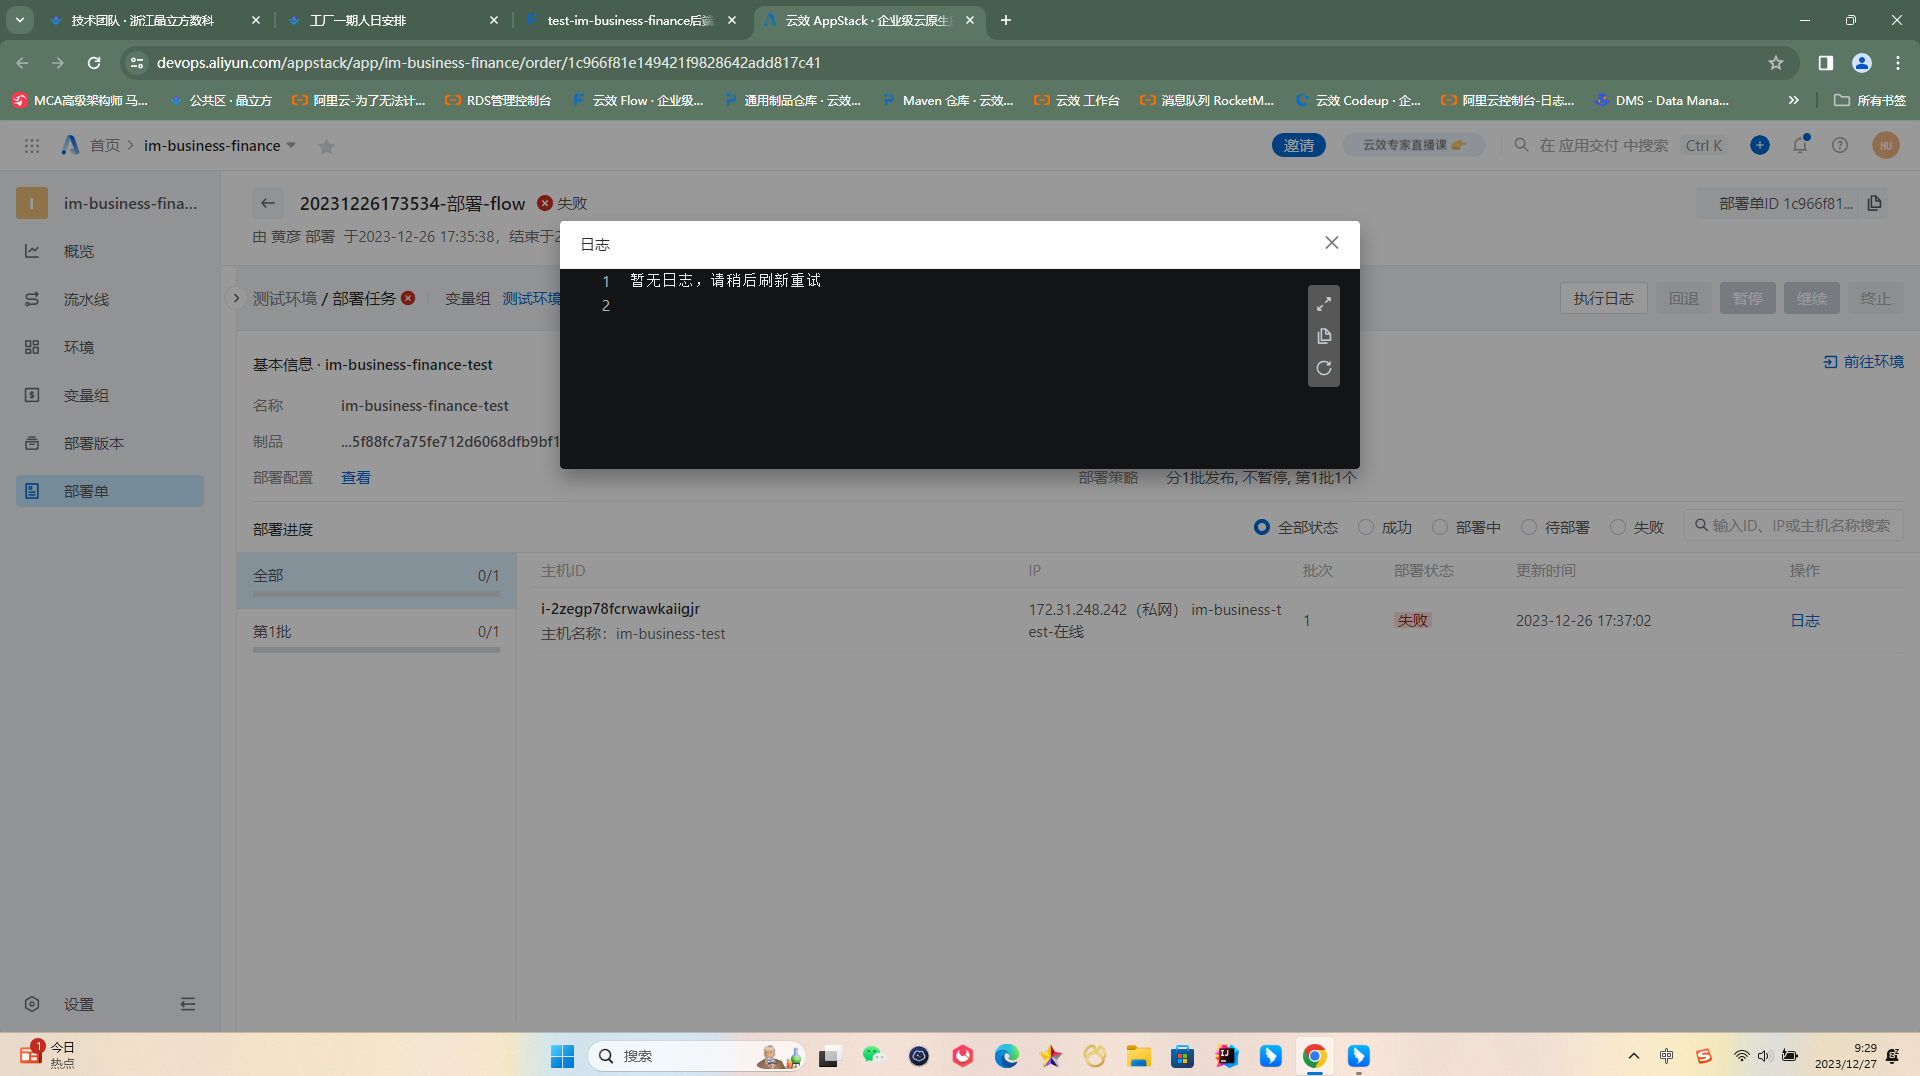Click the Chrome taskbar icon

[x=1315, y=1056]
